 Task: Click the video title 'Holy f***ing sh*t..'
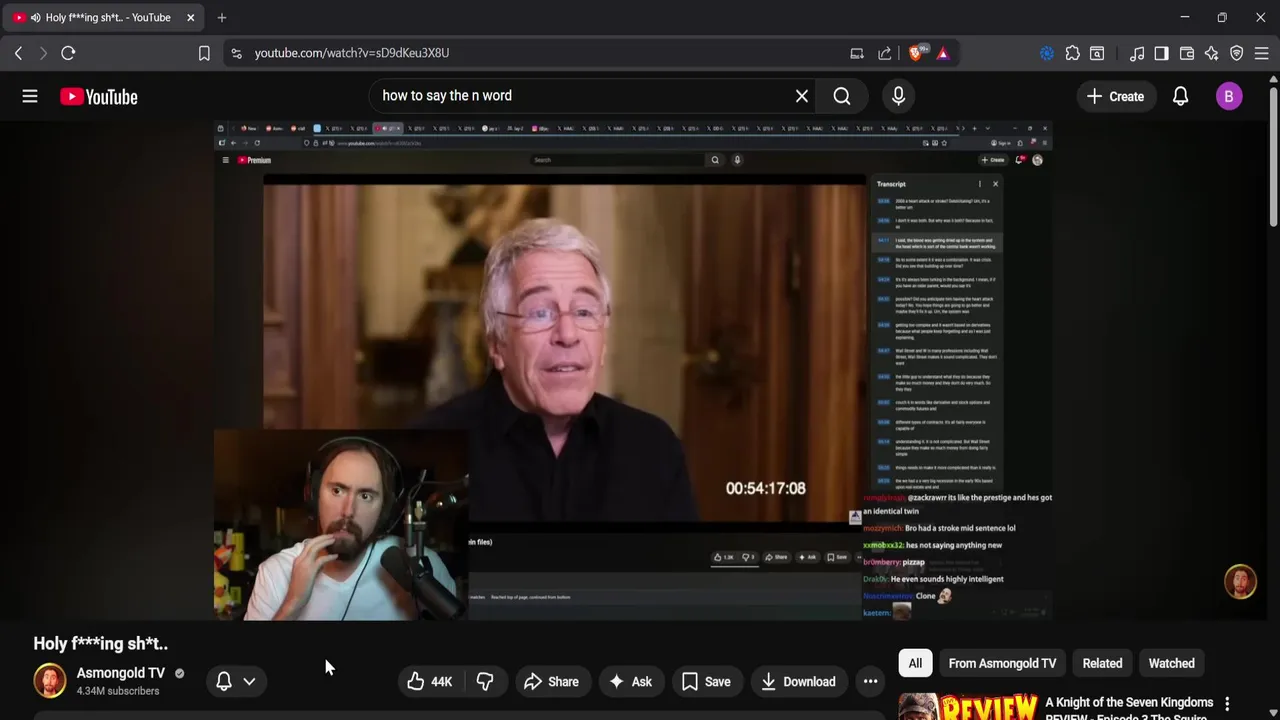101,643
